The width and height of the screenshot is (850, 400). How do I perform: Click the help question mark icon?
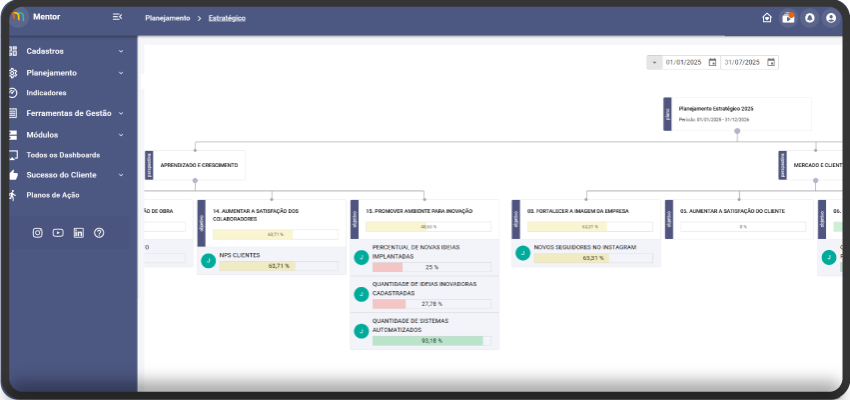[x=99, y=233]
